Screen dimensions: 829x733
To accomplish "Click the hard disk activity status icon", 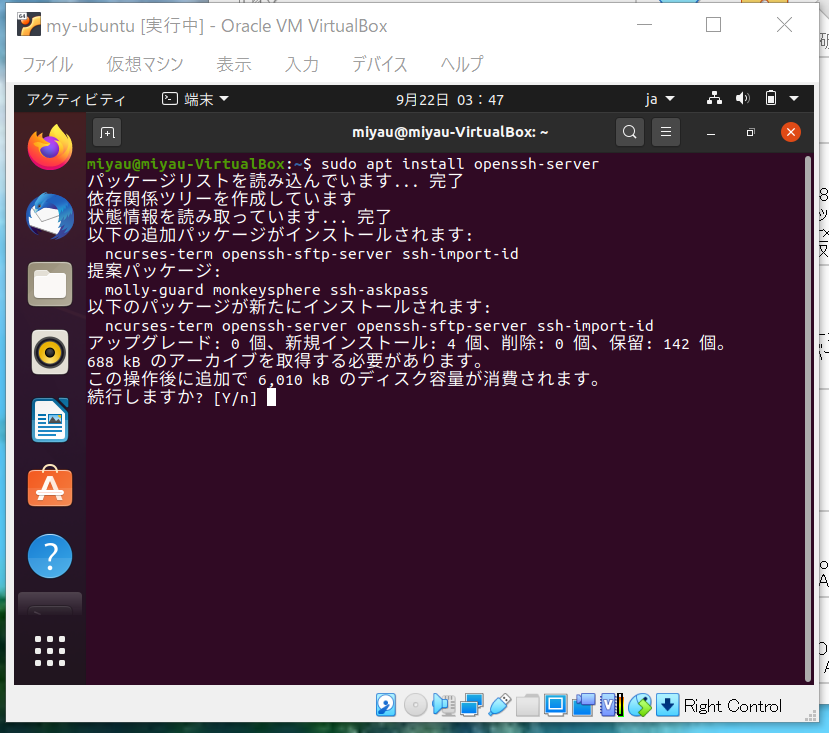I will pyautogui.click(x=386, y=705).
